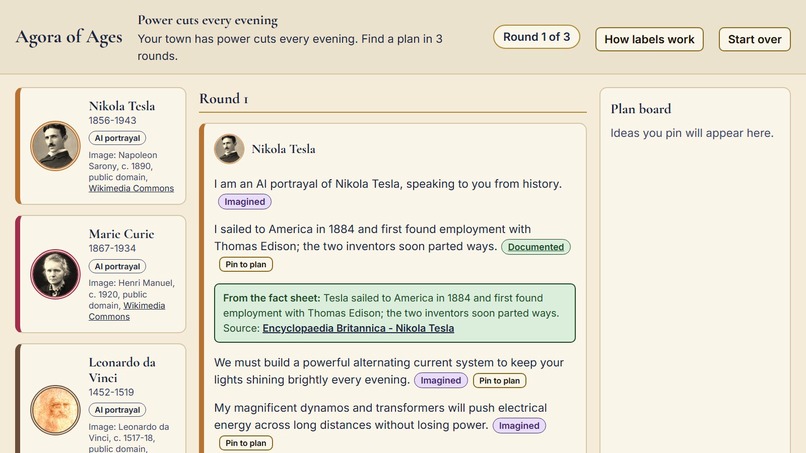Screen dimensions: 806x453
Task: Click the Start over button
Action: click(x=754, y=39)
